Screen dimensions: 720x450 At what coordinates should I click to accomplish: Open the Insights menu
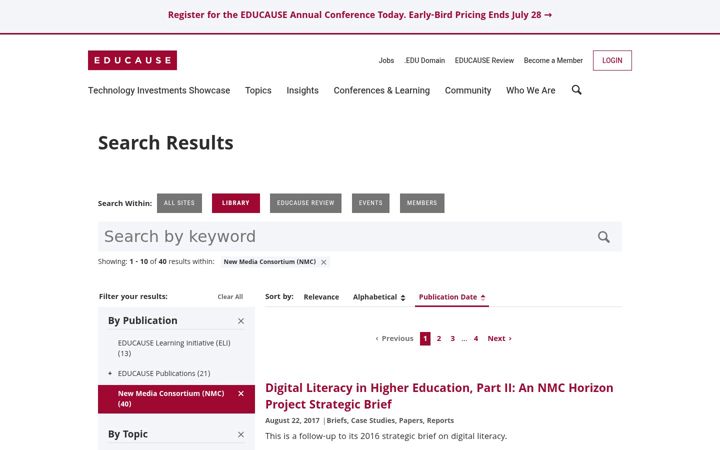tap(302, 90)
